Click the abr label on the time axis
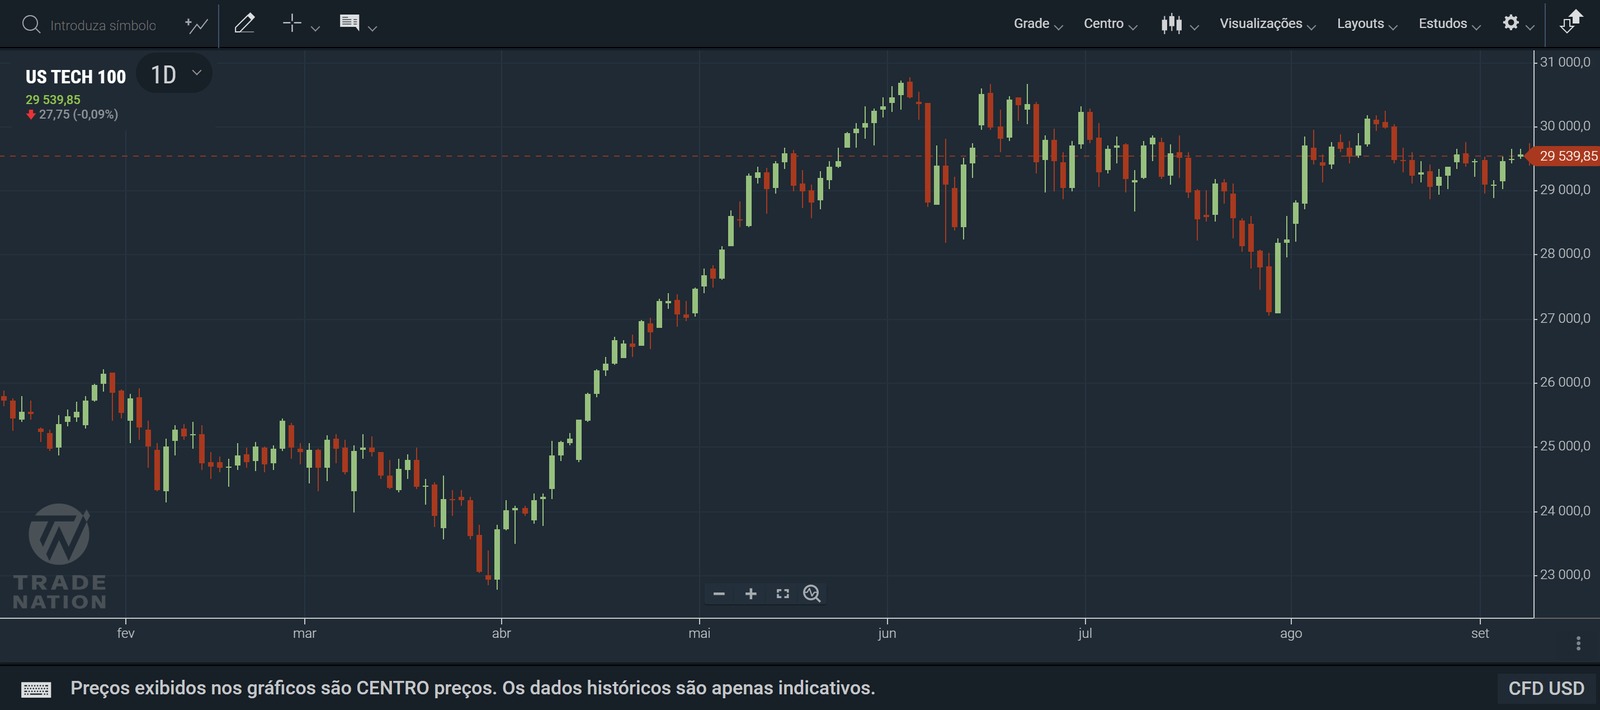This screenshot has width=1600, height=710. (x=502, y=633)
